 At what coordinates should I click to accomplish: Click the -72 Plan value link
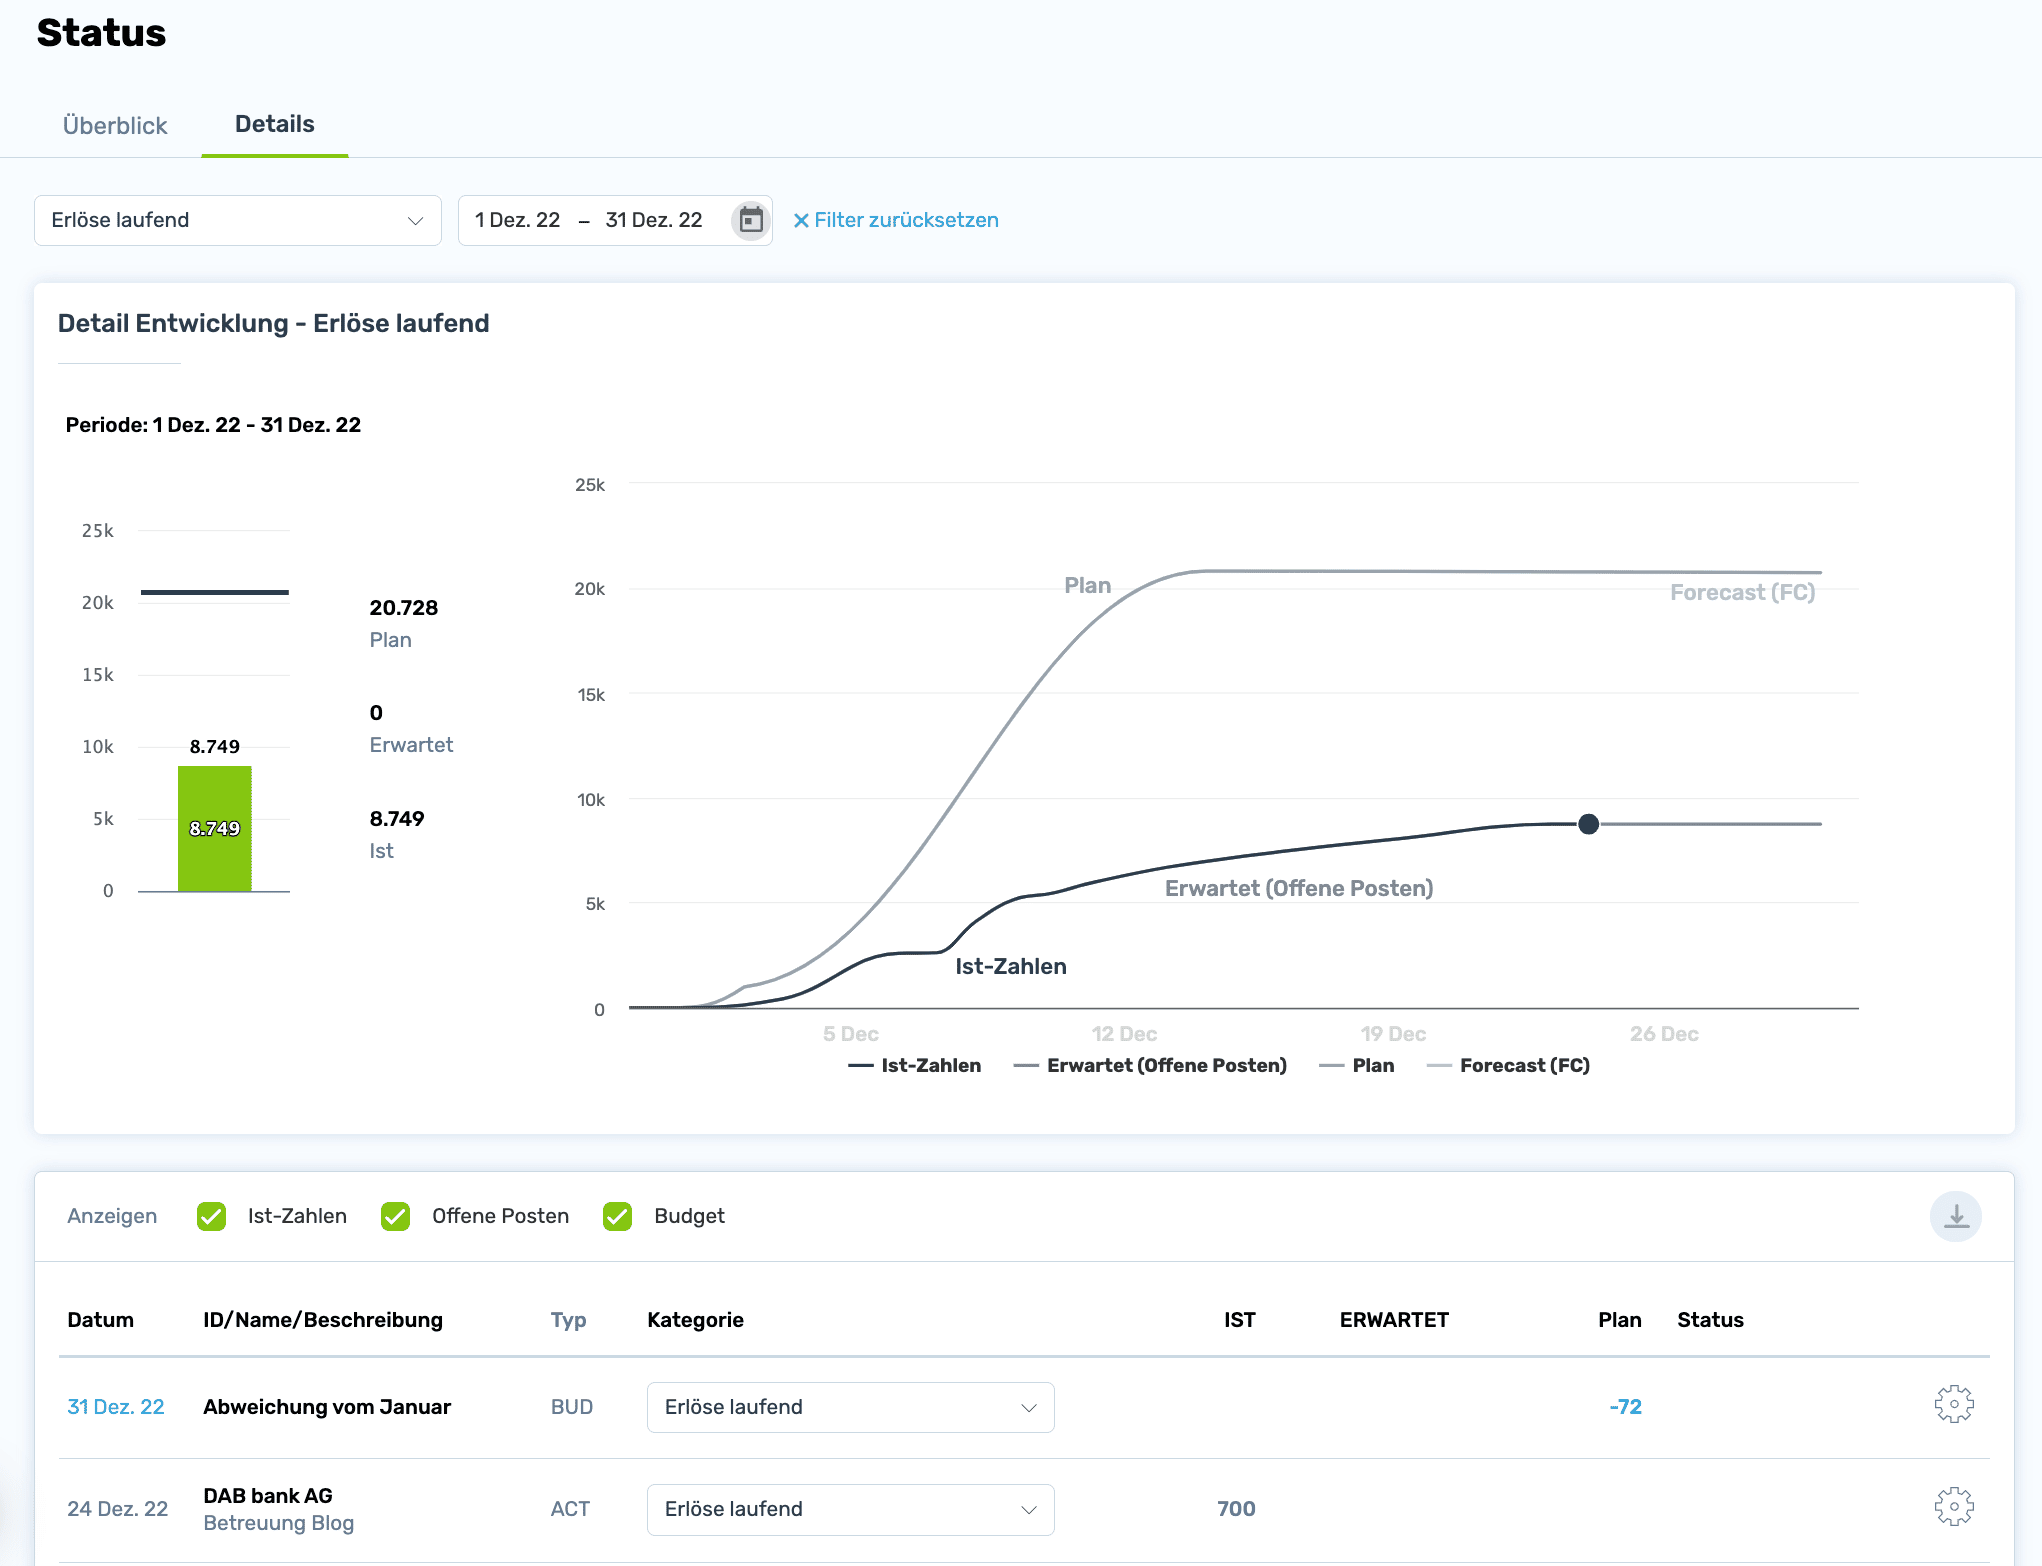(x=1625, y=1407)
